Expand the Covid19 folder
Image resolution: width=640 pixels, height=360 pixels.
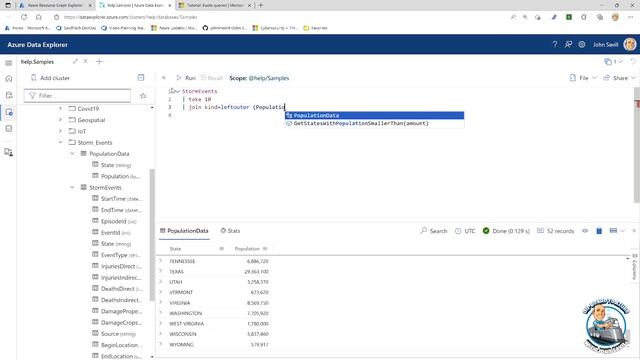[60, 109]
